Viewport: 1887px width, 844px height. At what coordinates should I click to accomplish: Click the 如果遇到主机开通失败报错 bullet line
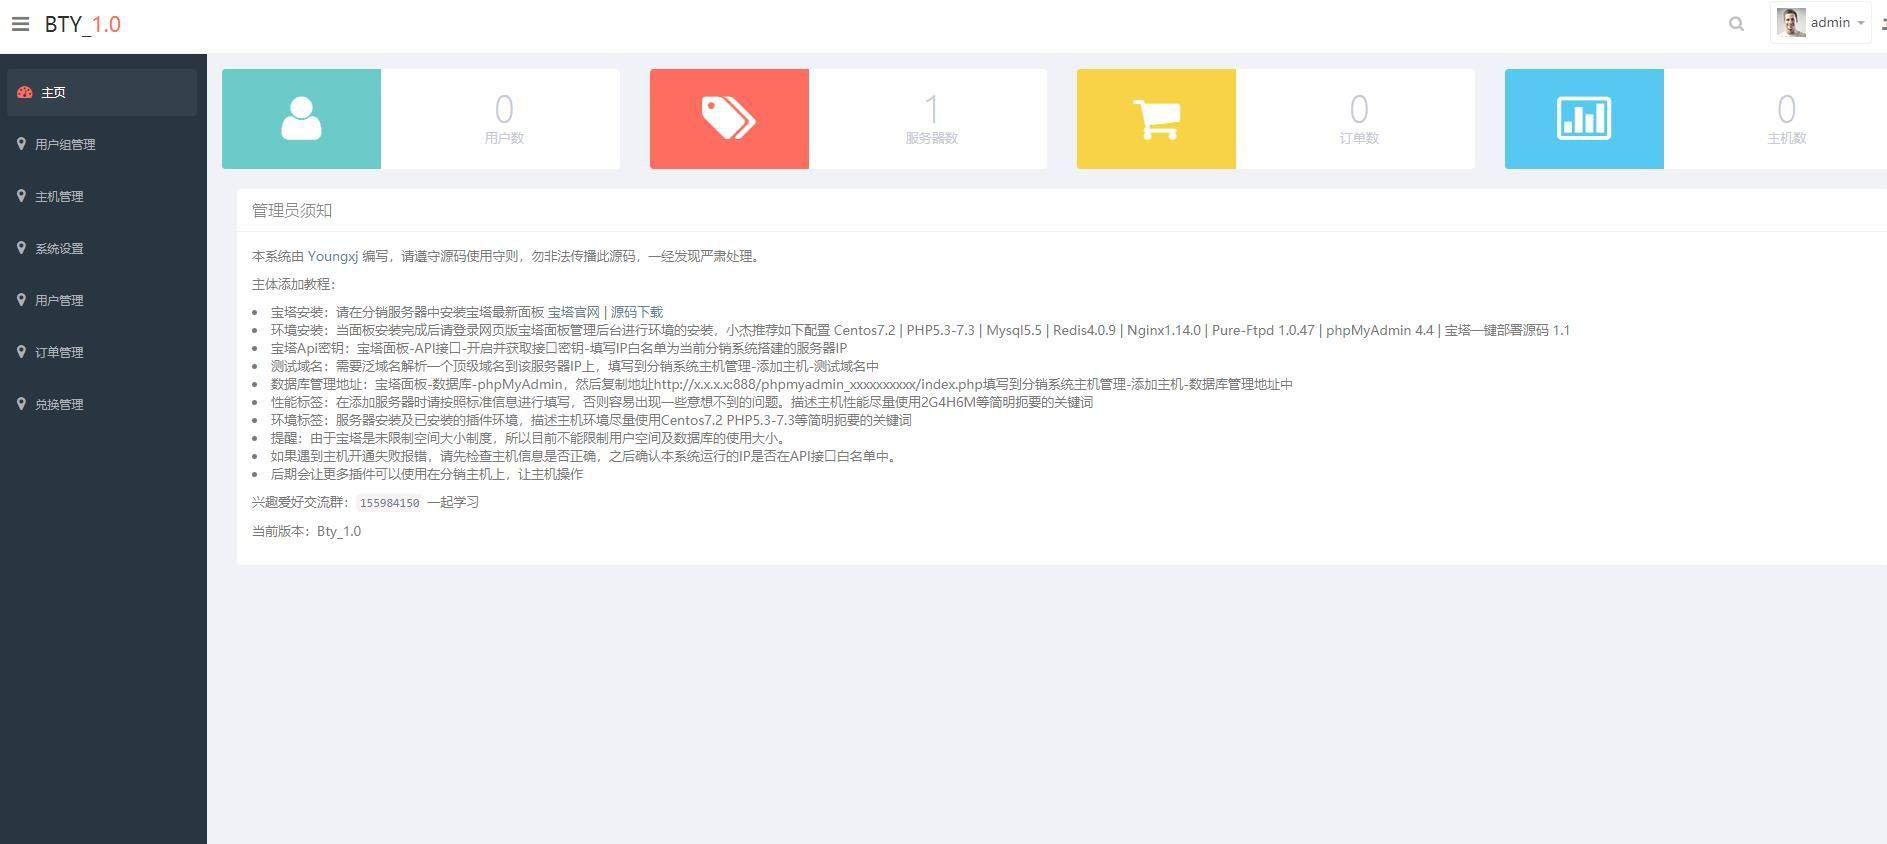coord(586,456)
